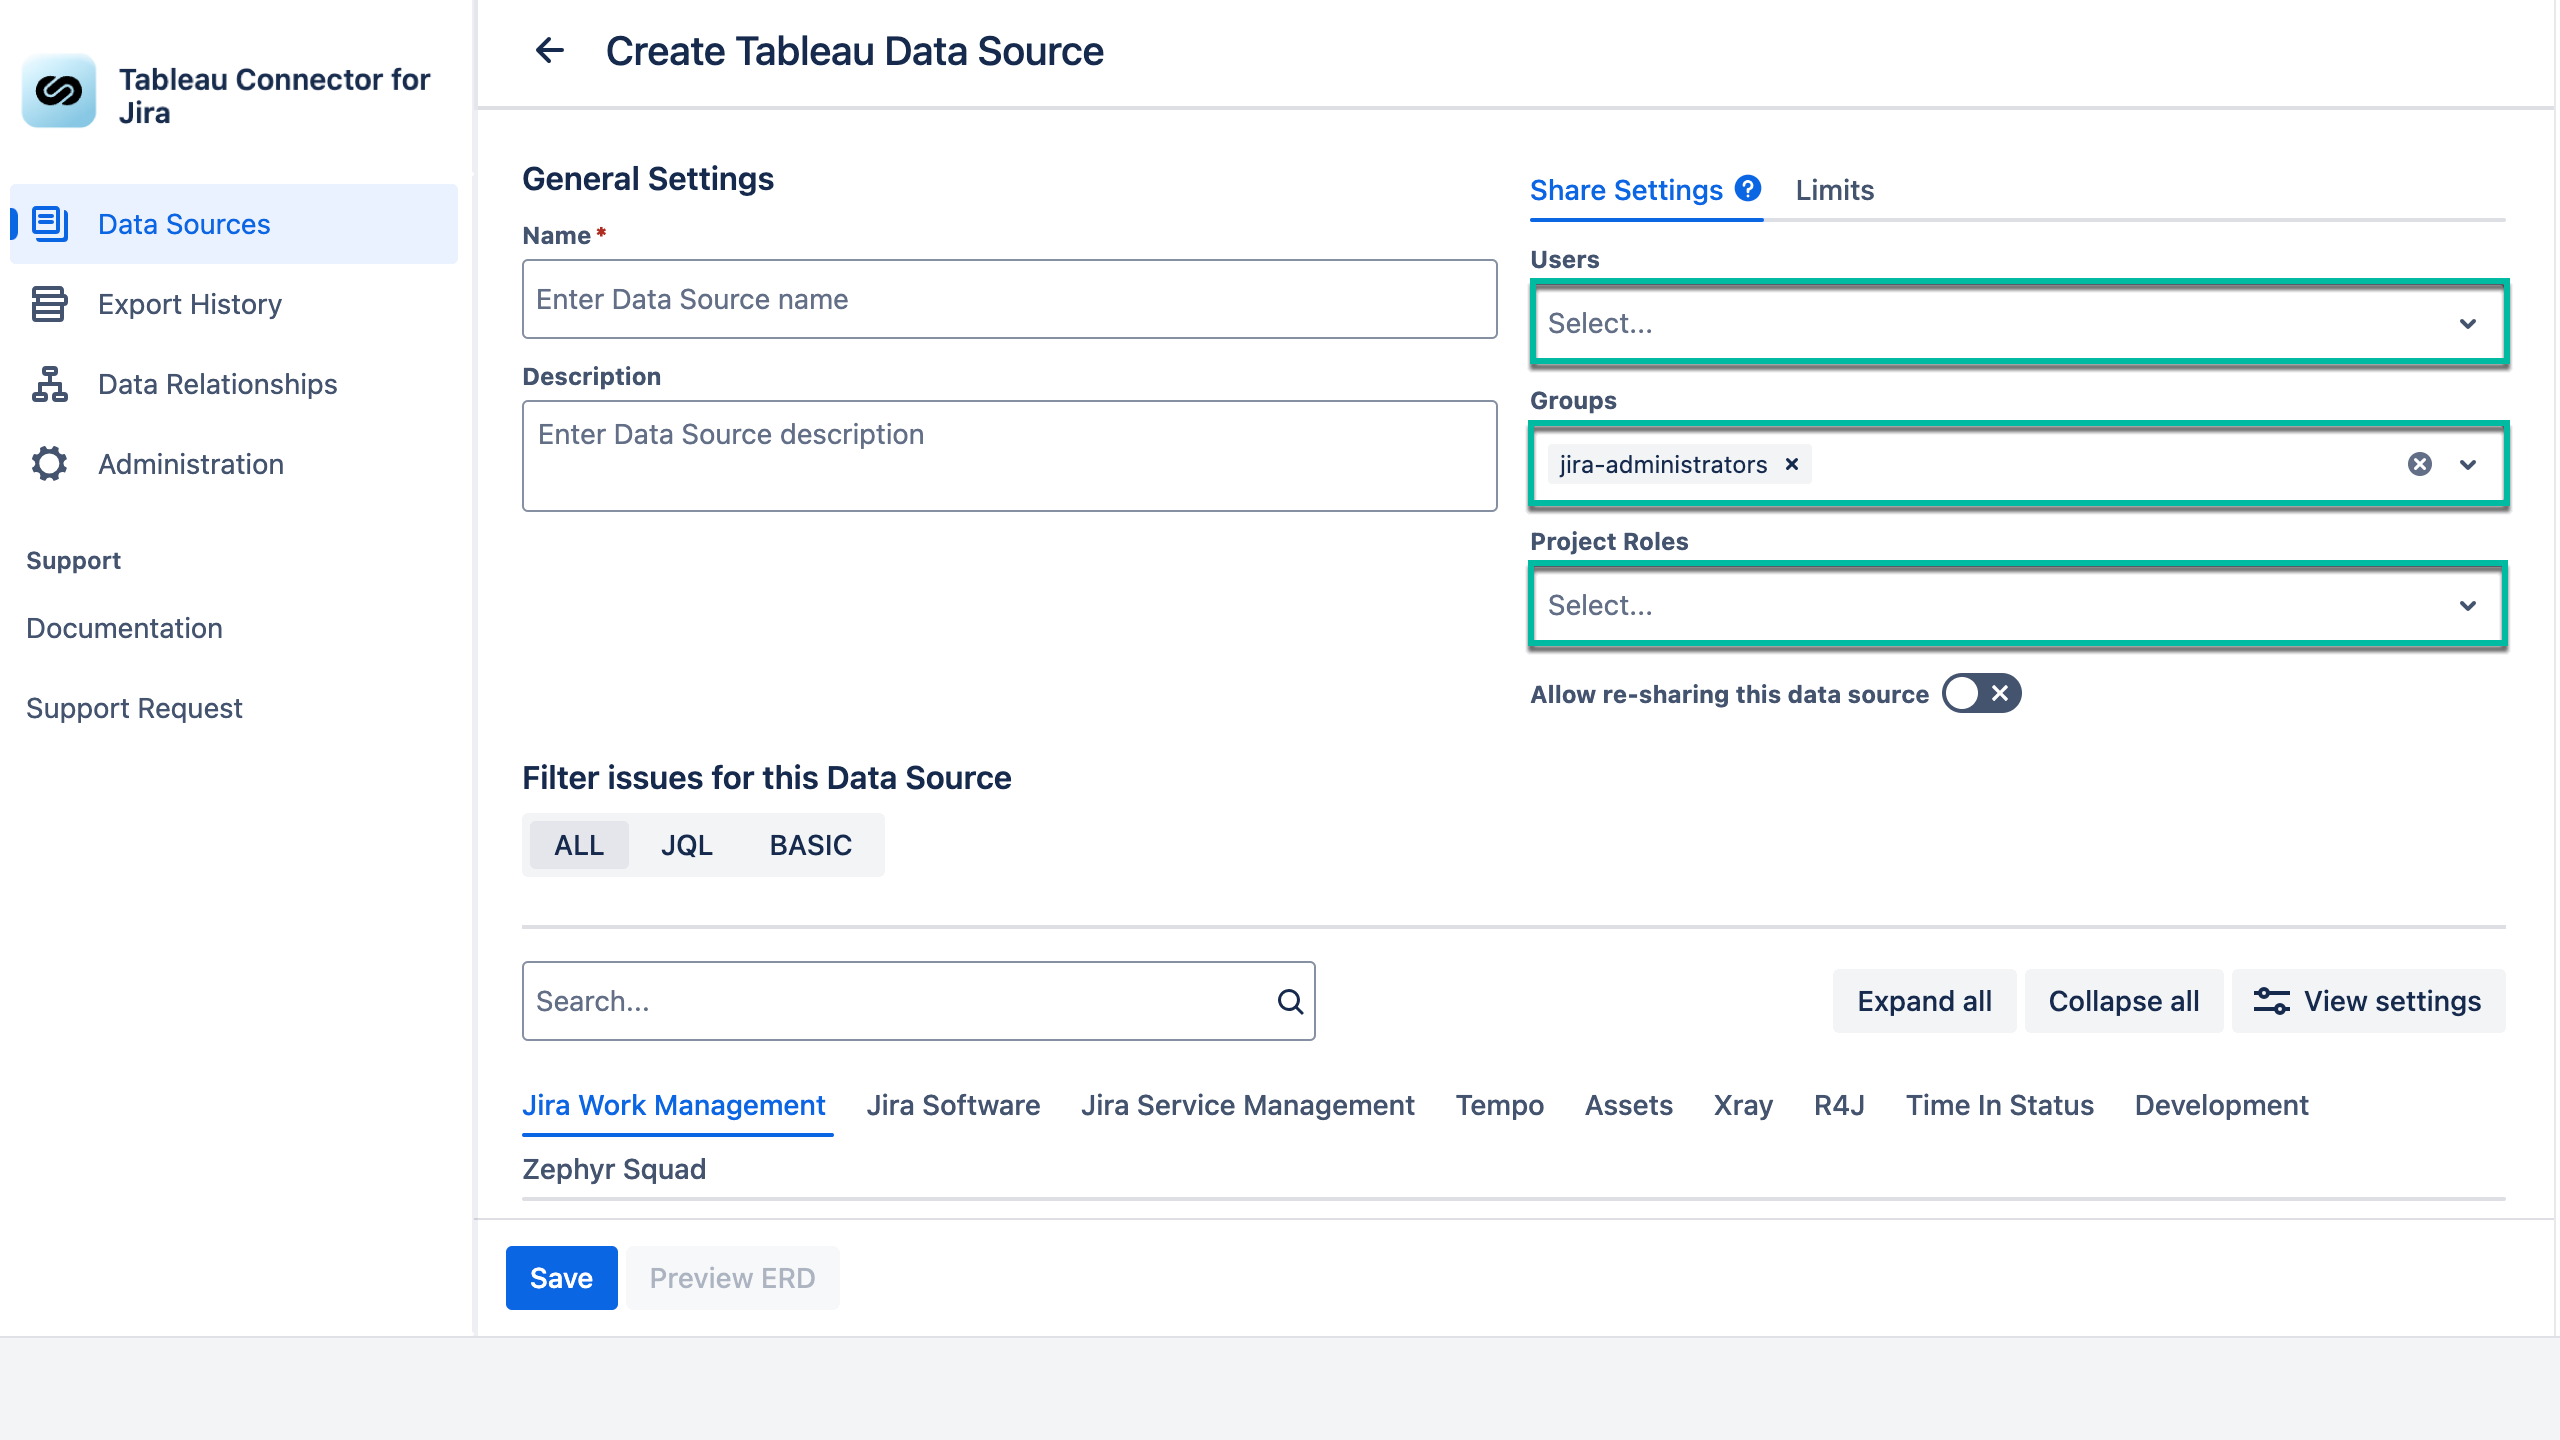Open the Project Roles dropdown
This screenshot has height=1440, width=2560.
coord(2018,605)
